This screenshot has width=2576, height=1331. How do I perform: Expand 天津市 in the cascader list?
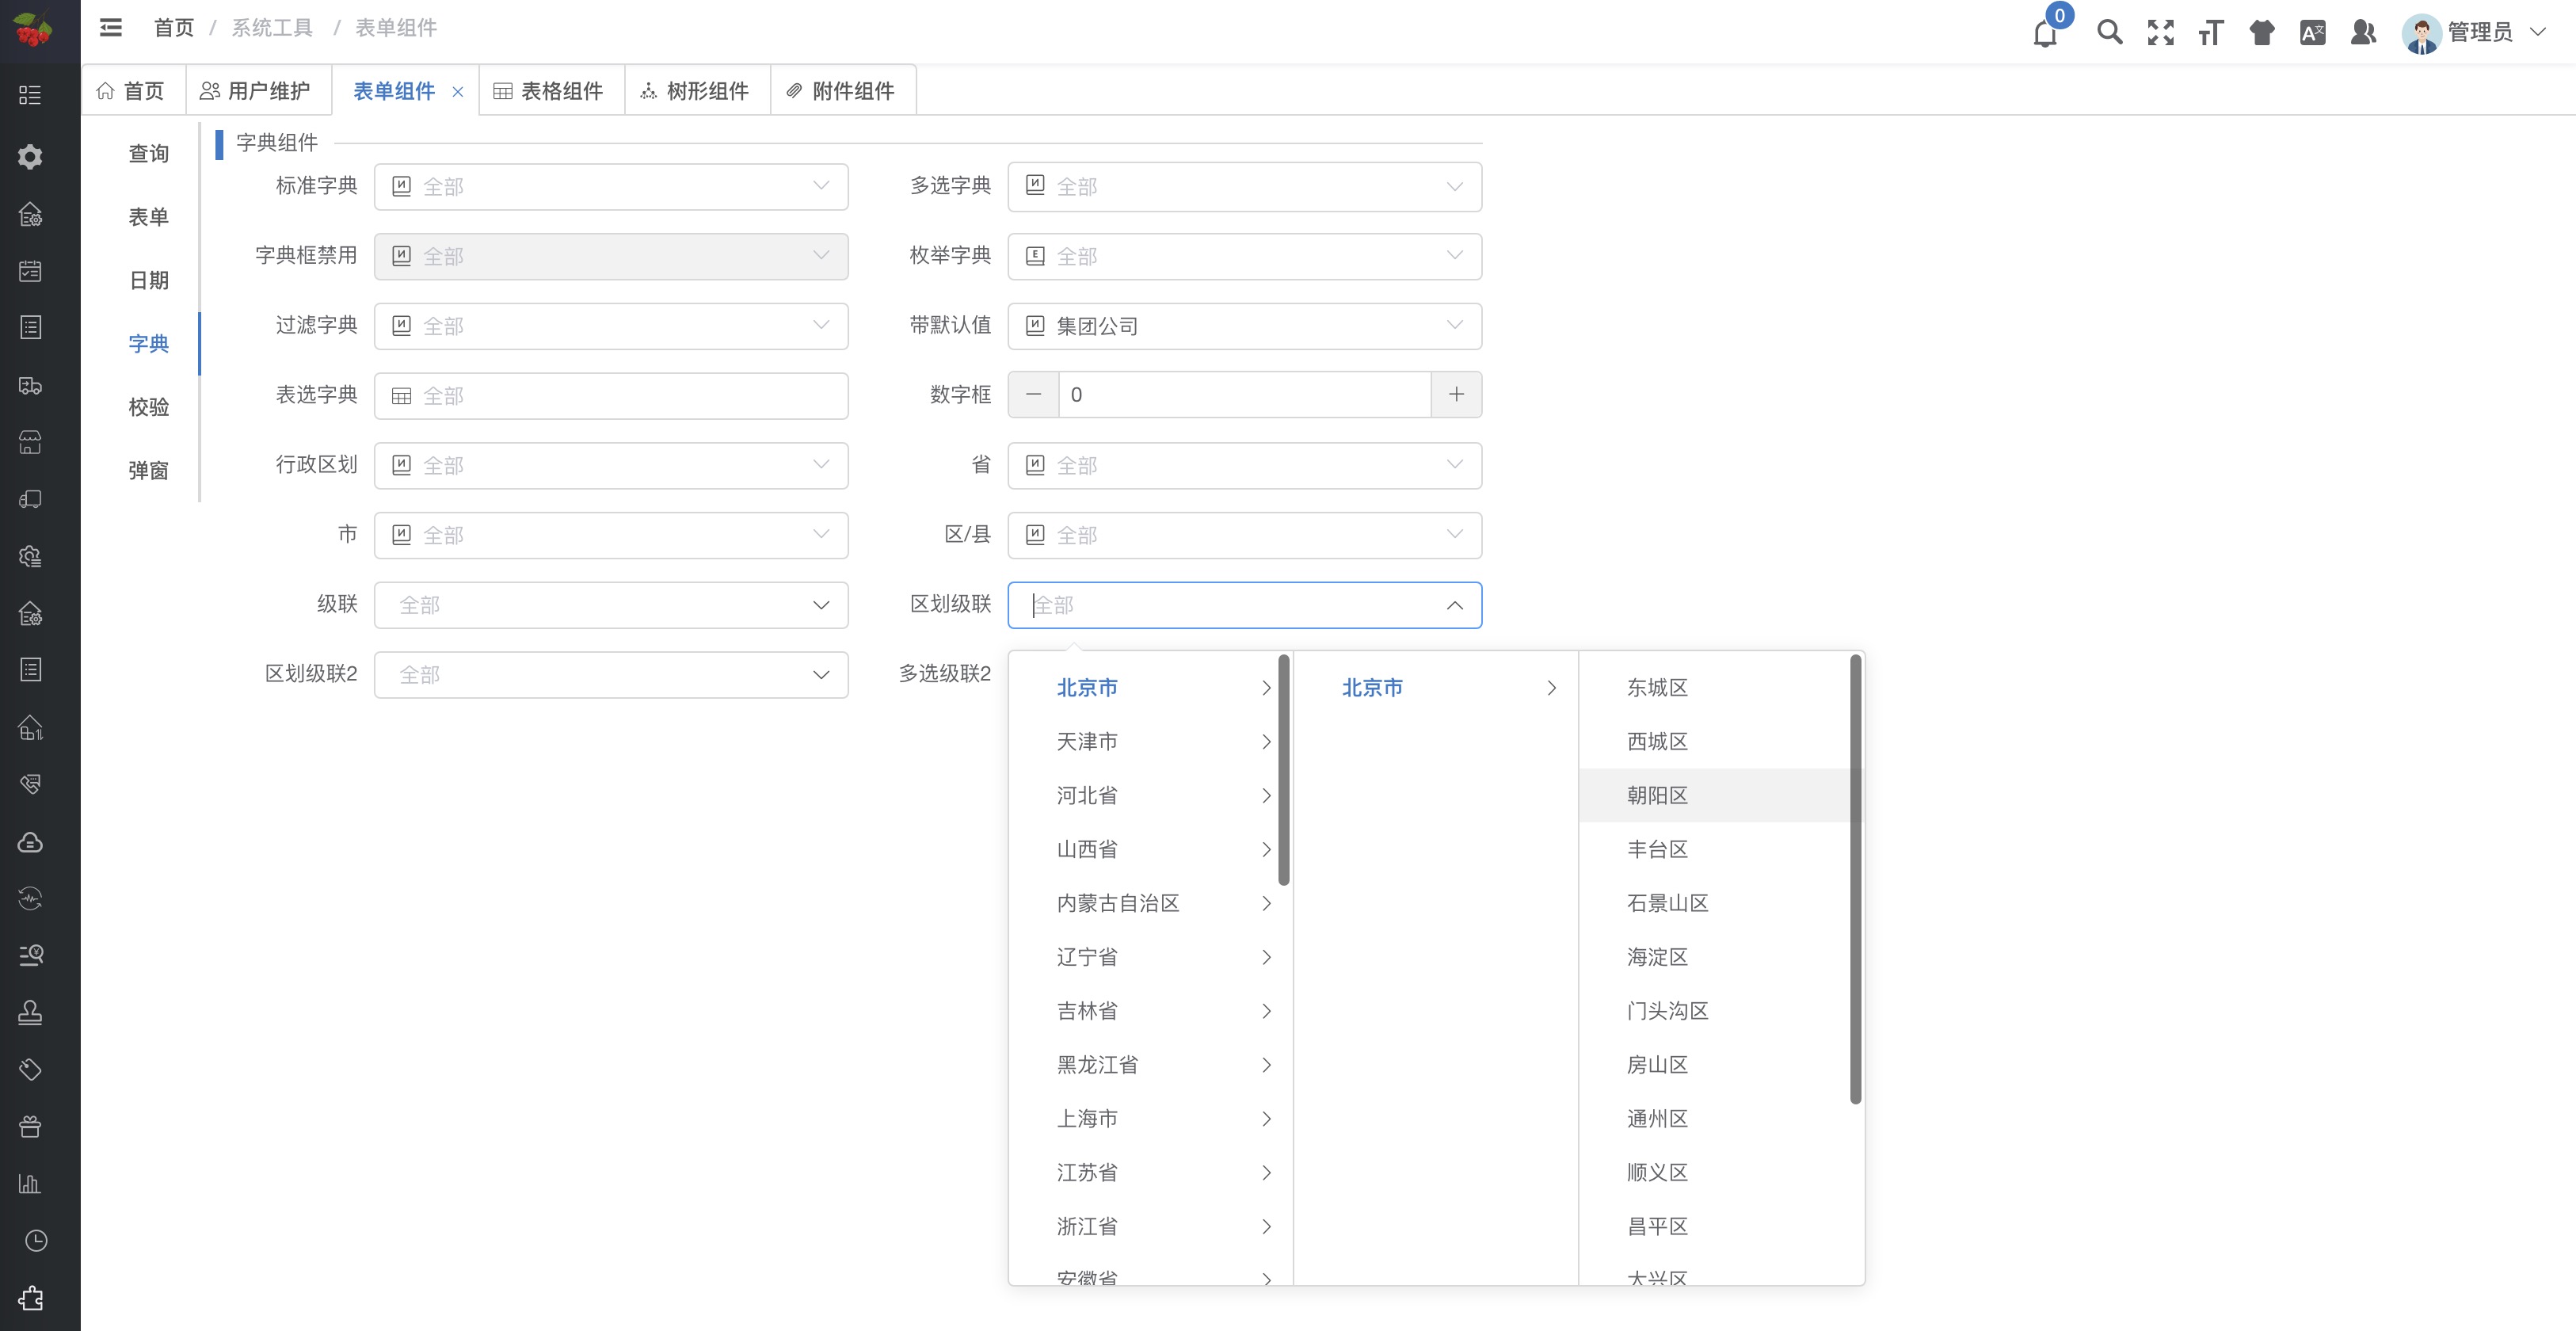coord(1150,742)
